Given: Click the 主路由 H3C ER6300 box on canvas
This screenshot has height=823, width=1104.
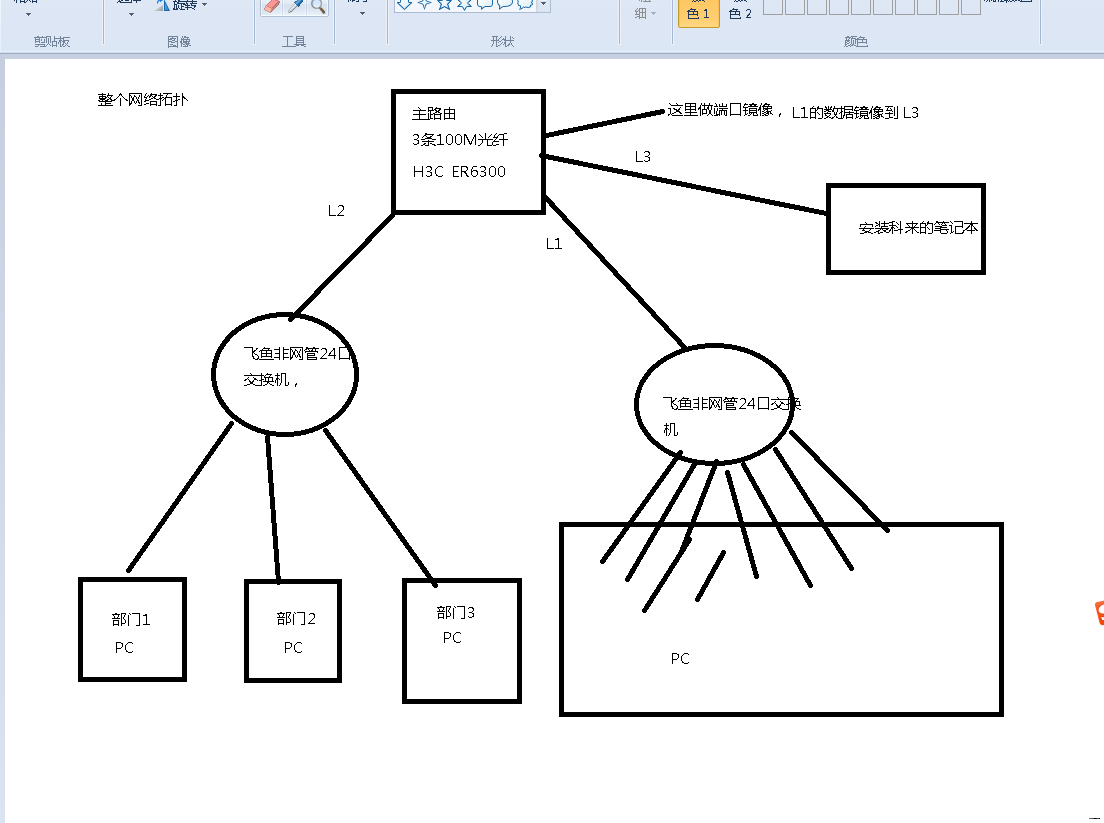Looking at the screenshot, I should click(x=468, y=150).
